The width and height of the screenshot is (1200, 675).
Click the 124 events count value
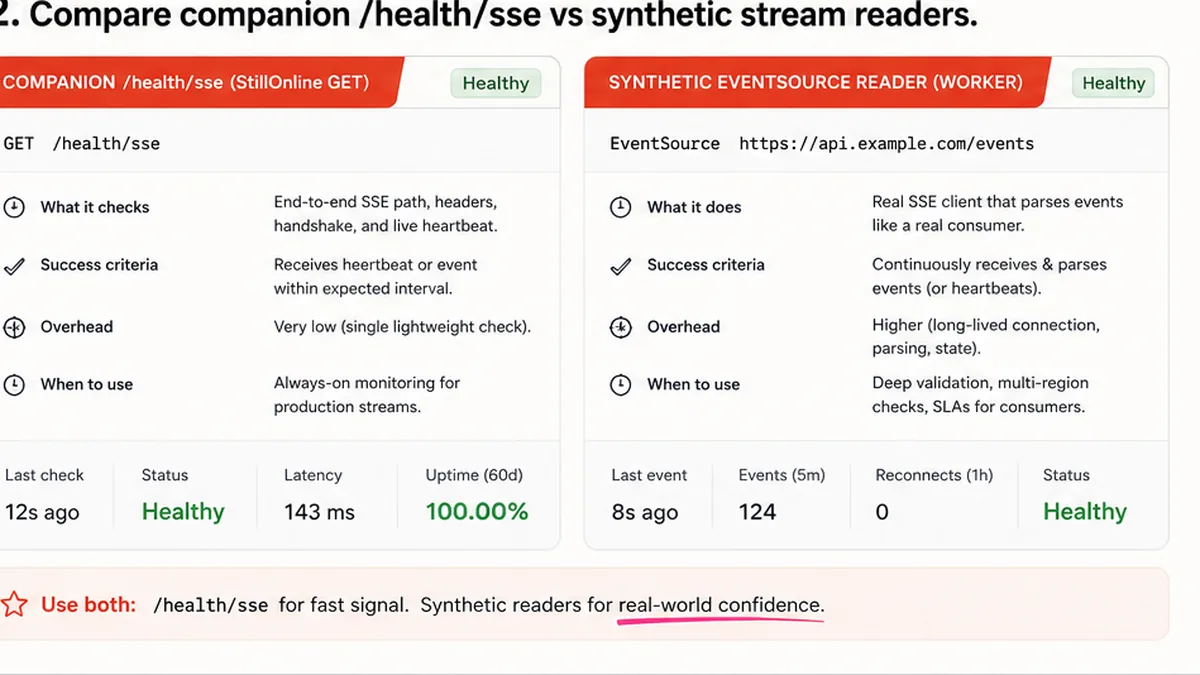click(x=758, y=512)
